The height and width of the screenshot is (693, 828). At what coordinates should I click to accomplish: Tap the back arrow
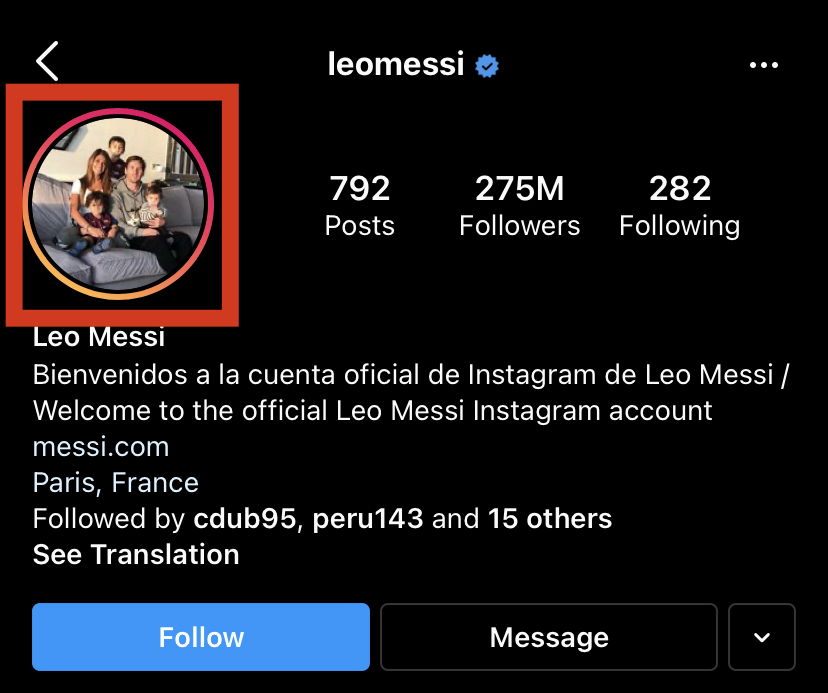(x=47, y=62)
